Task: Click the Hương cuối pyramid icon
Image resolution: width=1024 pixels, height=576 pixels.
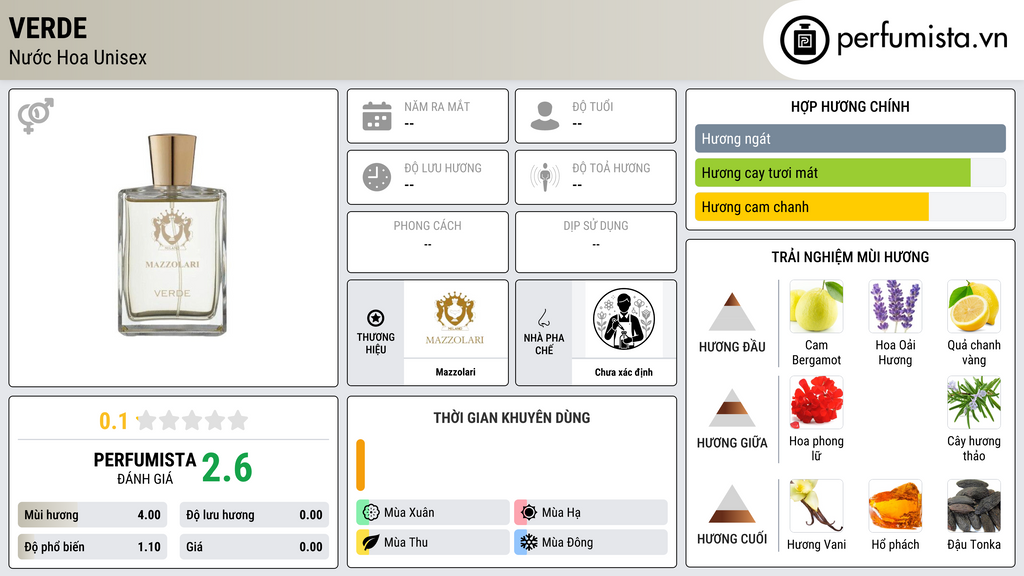Action: click(x=732, y=504)
